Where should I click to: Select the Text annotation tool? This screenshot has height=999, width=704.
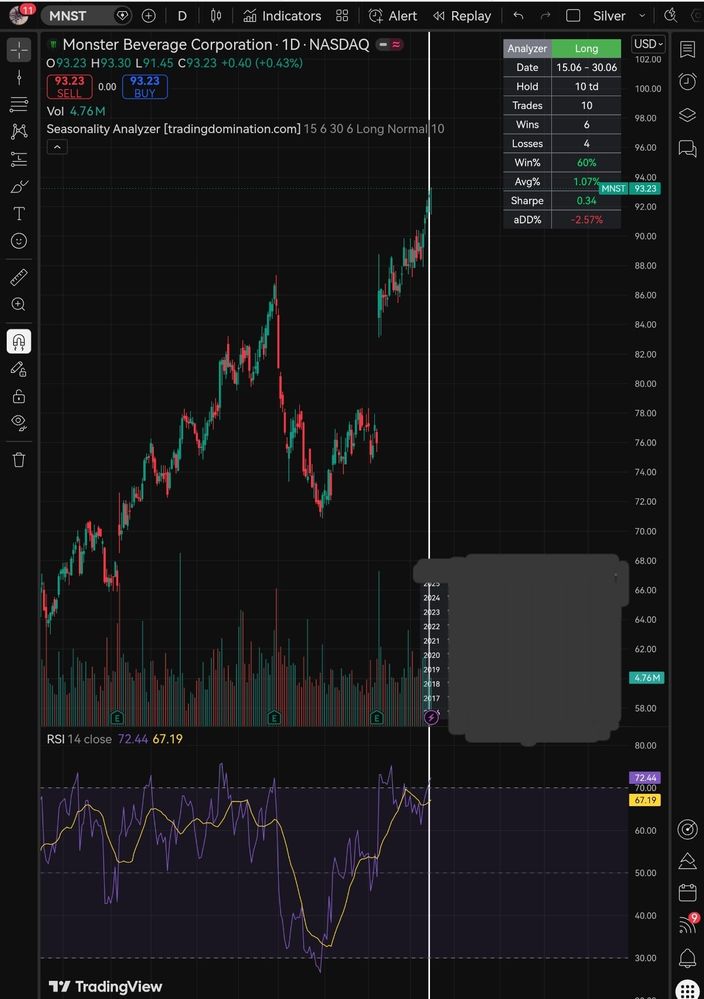[19, 213]
